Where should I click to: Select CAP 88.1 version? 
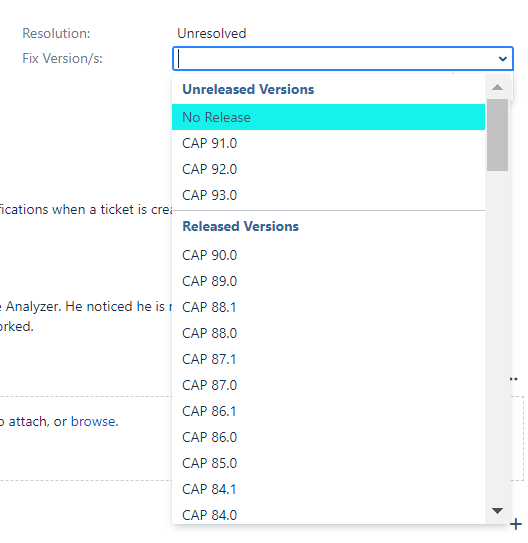pyautogui.click(x=328, y=307)
